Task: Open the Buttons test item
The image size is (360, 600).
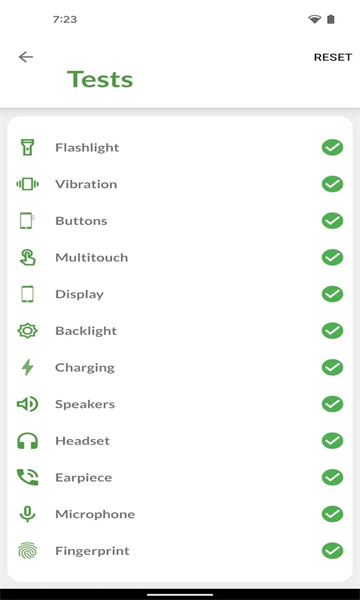Action: (x=180, y=221)
